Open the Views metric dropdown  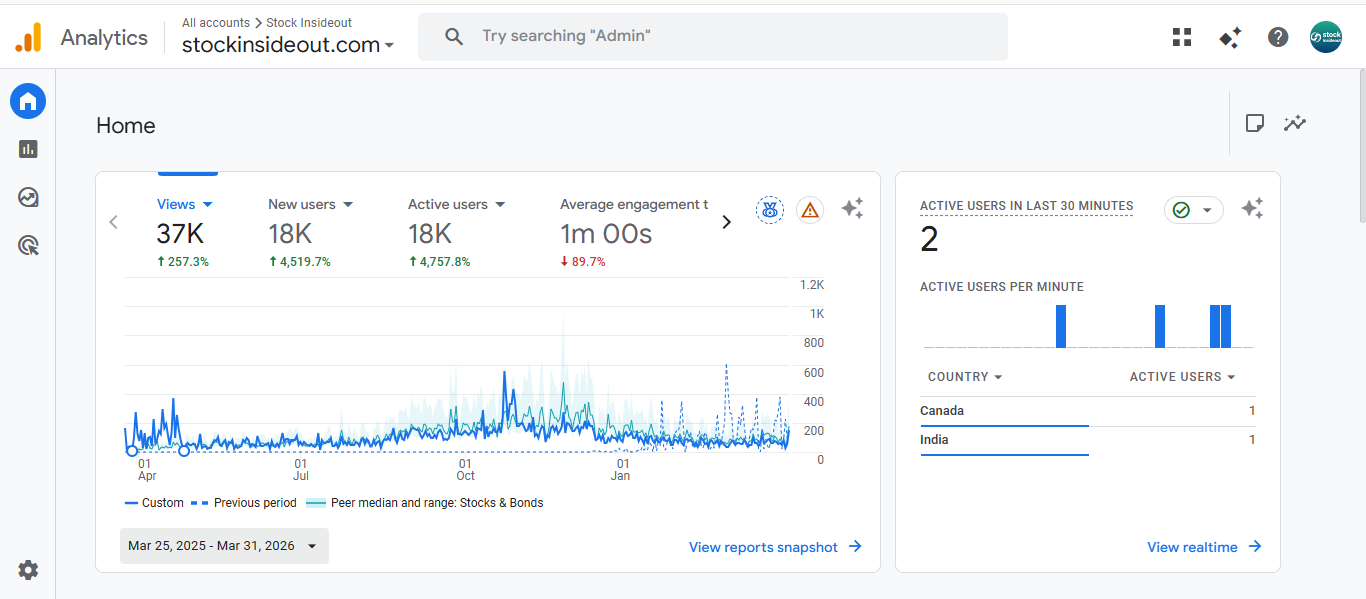(185, 204)
